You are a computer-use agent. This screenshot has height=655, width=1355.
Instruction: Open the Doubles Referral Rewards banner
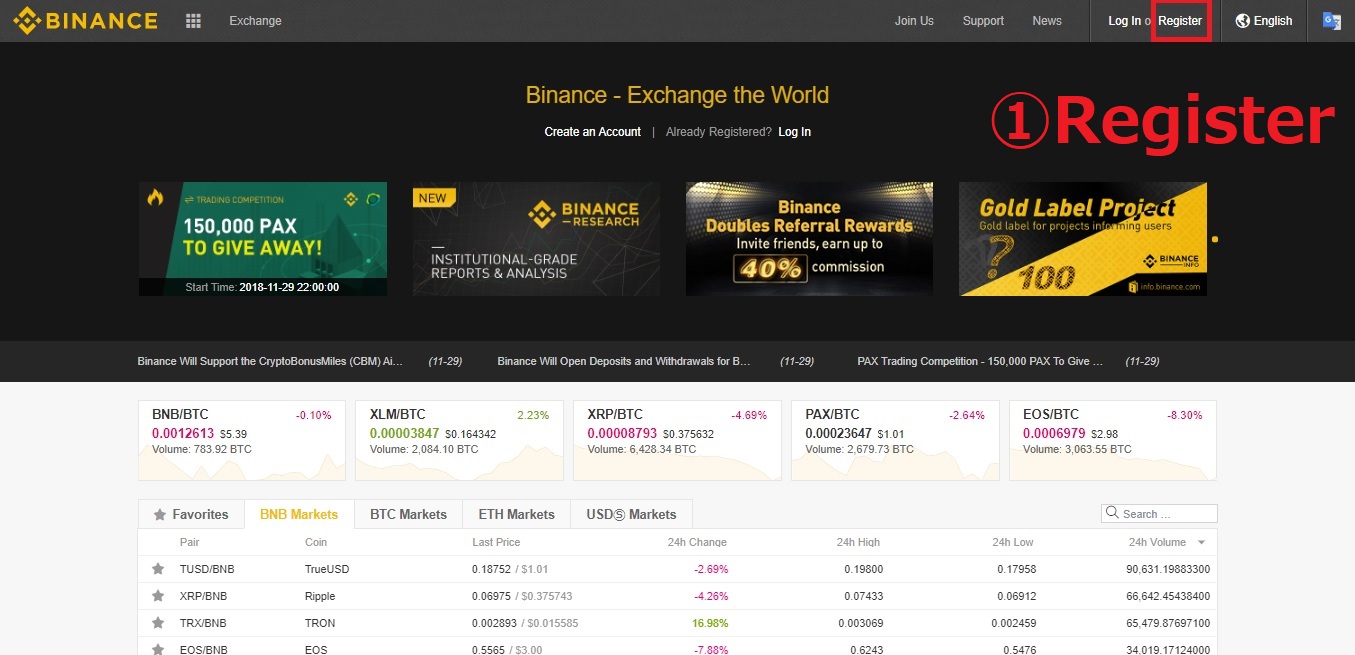coord(809,239)
